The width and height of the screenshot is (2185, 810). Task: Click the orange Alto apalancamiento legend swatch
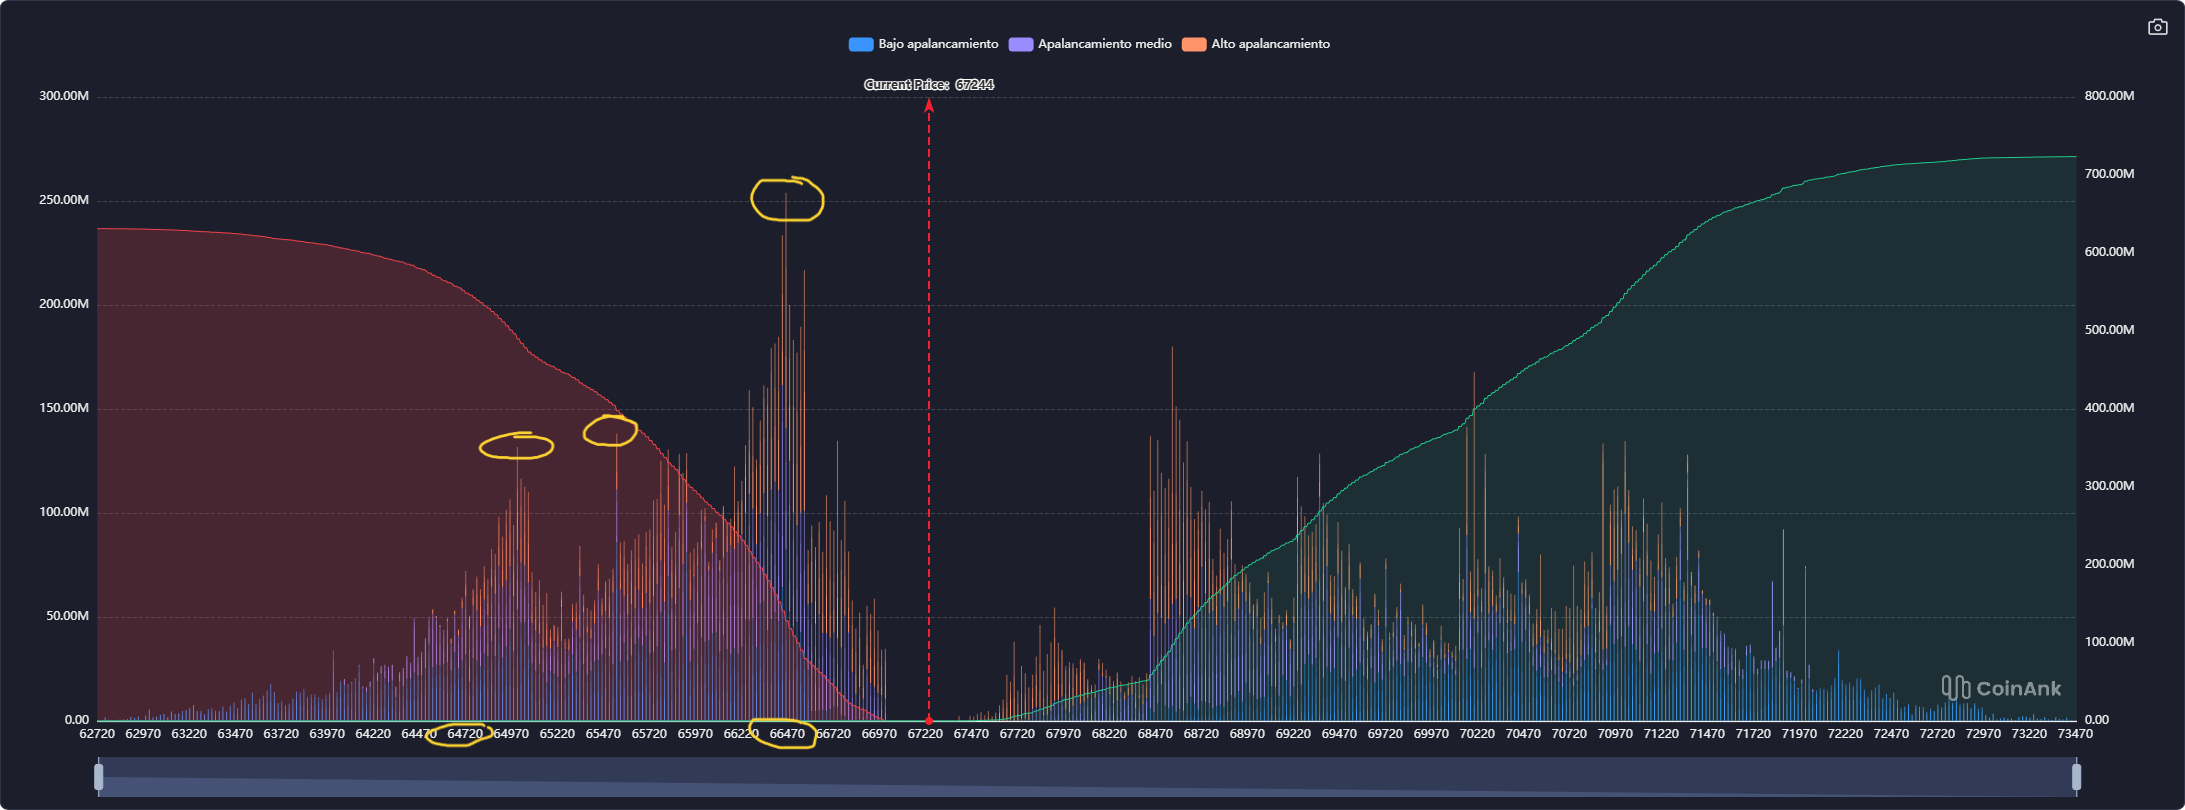1194,44
